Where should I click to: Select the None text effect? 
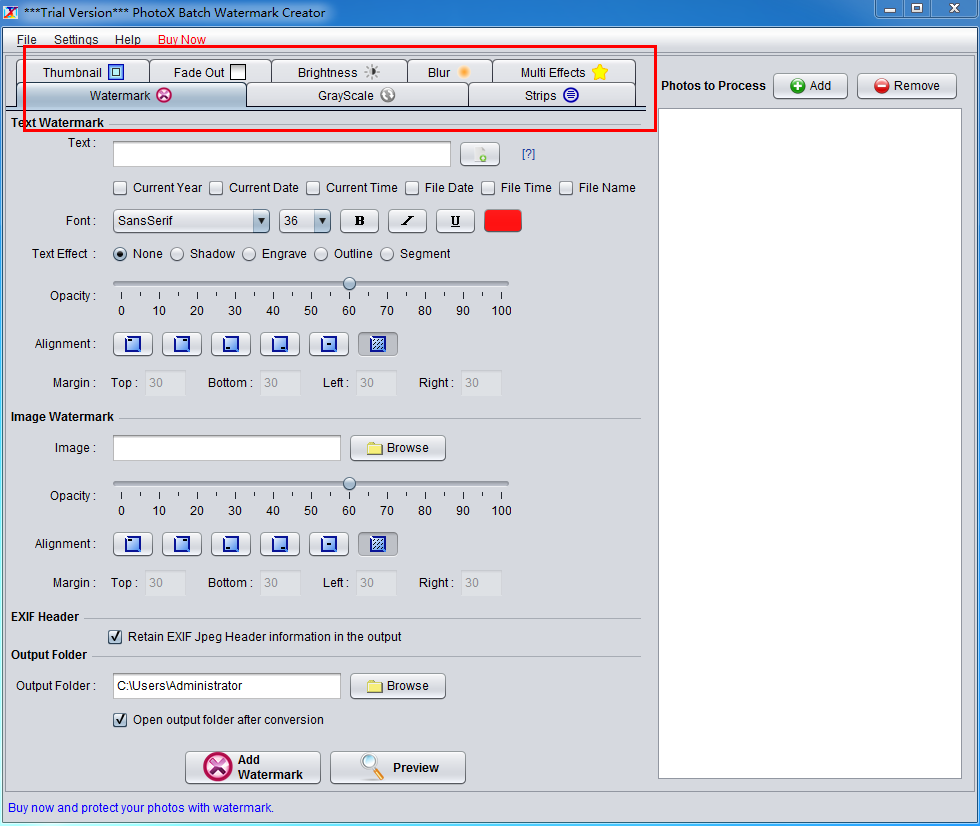coord(120,254)
